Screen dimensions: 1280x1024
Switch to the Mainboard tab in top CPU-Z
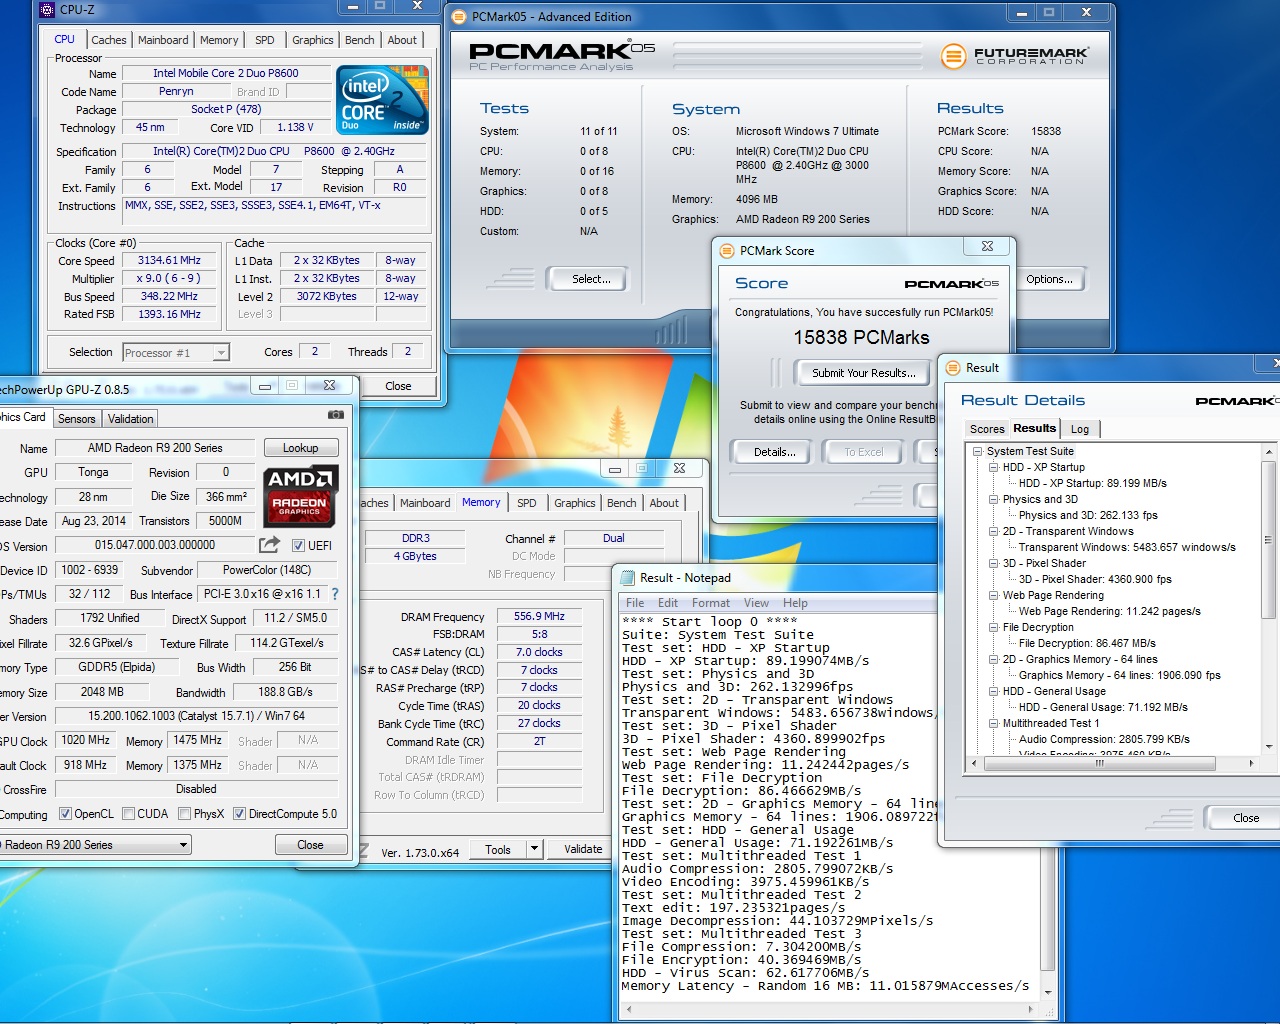[163, 40]
